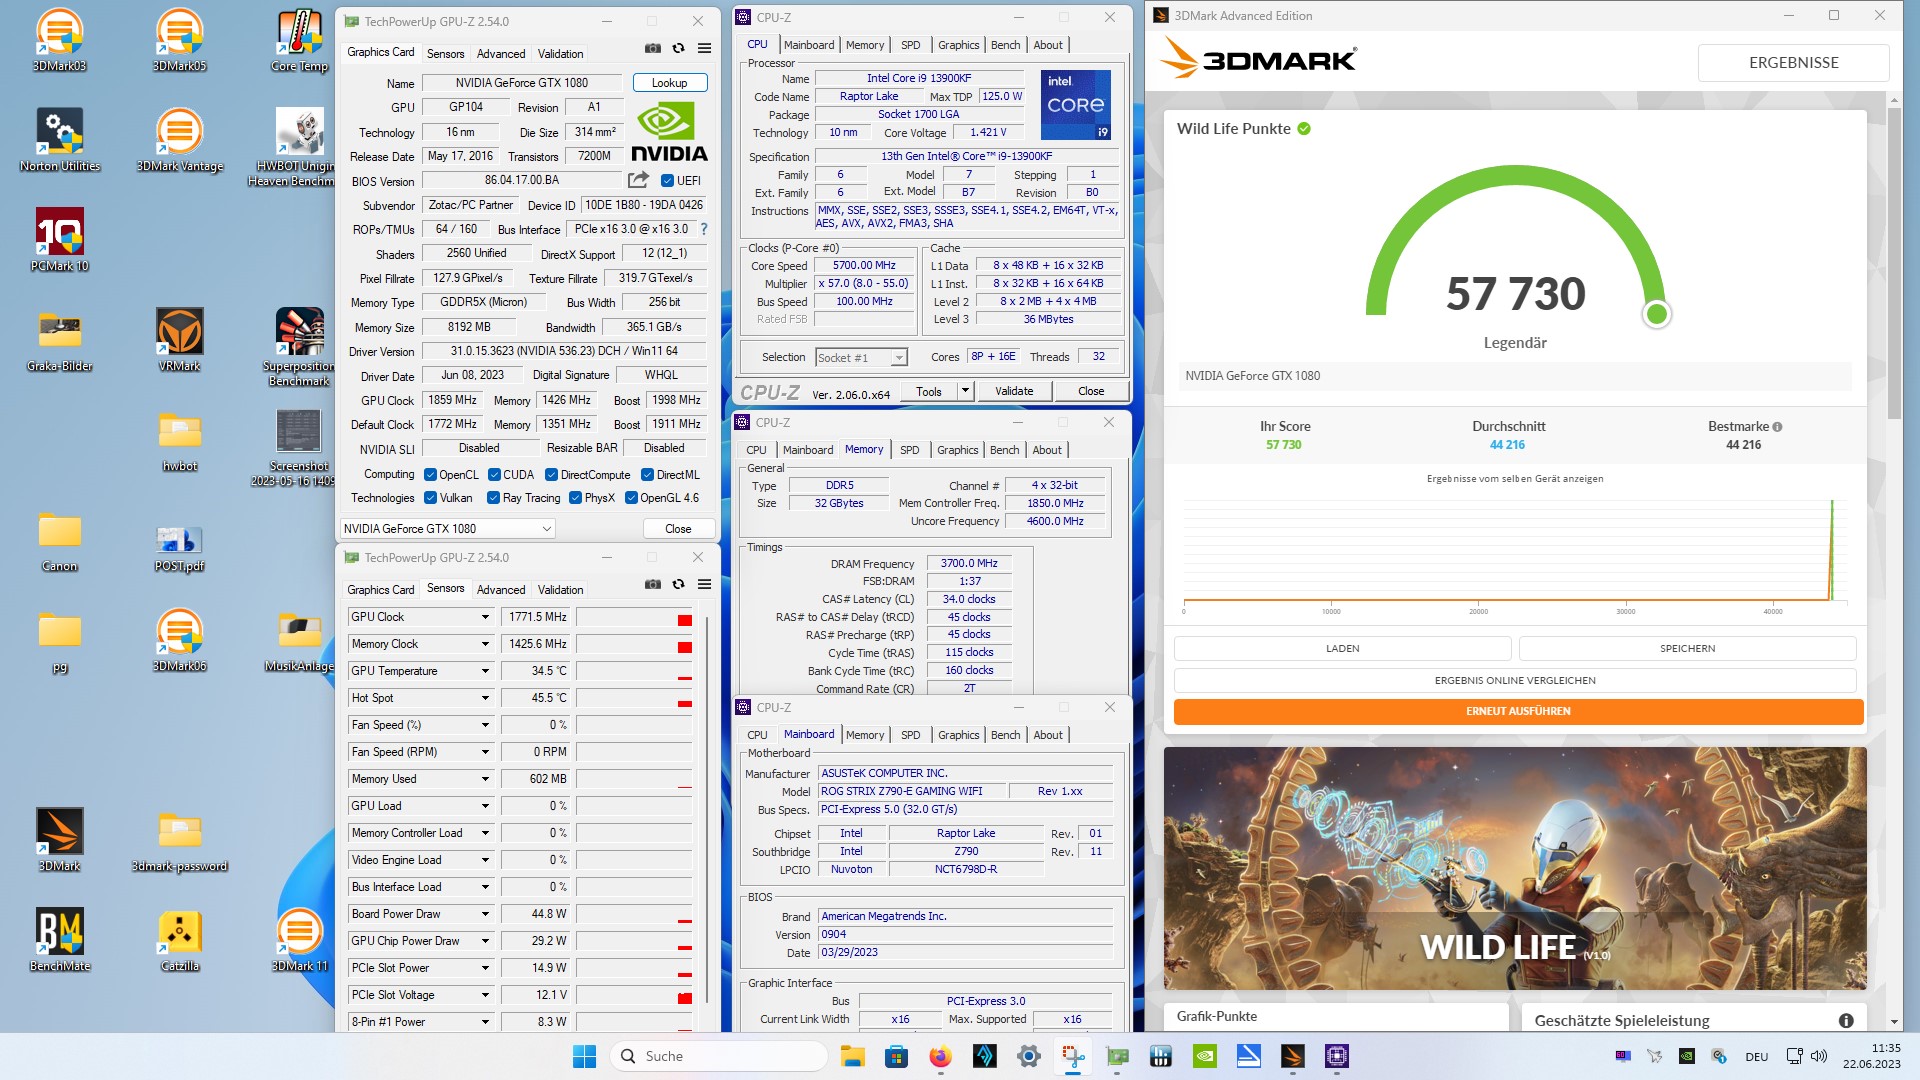Open the Memory Clock sensor dropdown
1920x1080 pixels.
[486, 645]
